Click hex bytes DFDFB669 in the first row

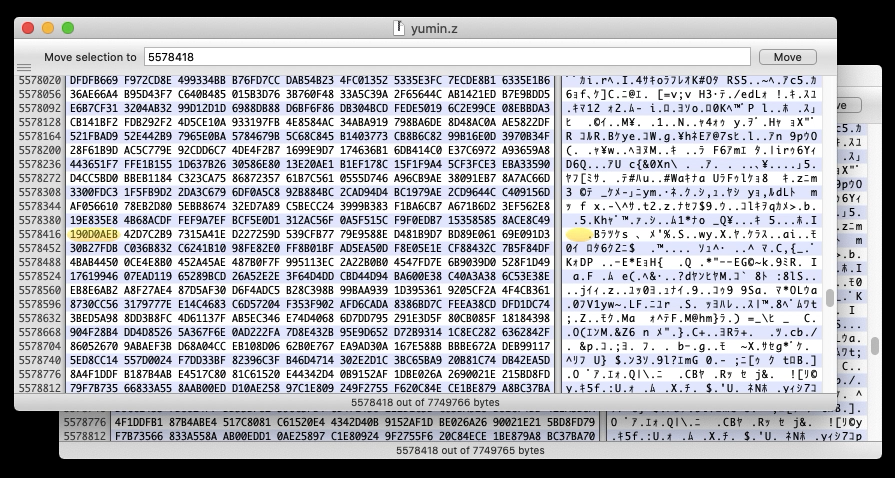click(x=93, y=78)
